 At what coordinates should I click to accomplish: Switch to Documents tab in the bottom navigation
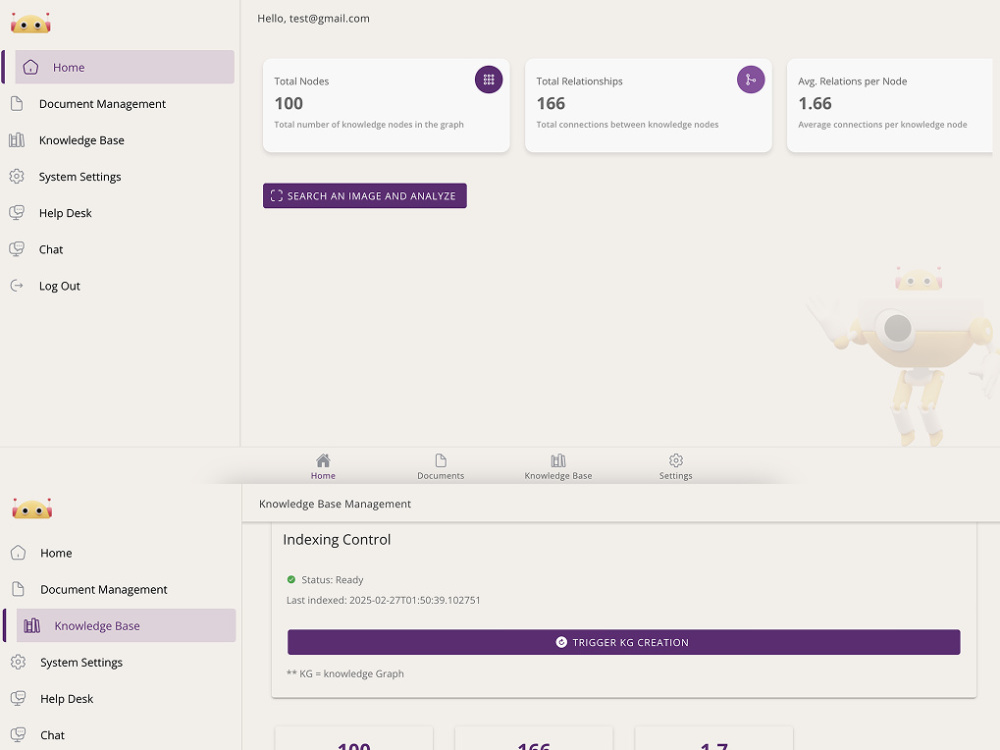(x=441, y=467)
